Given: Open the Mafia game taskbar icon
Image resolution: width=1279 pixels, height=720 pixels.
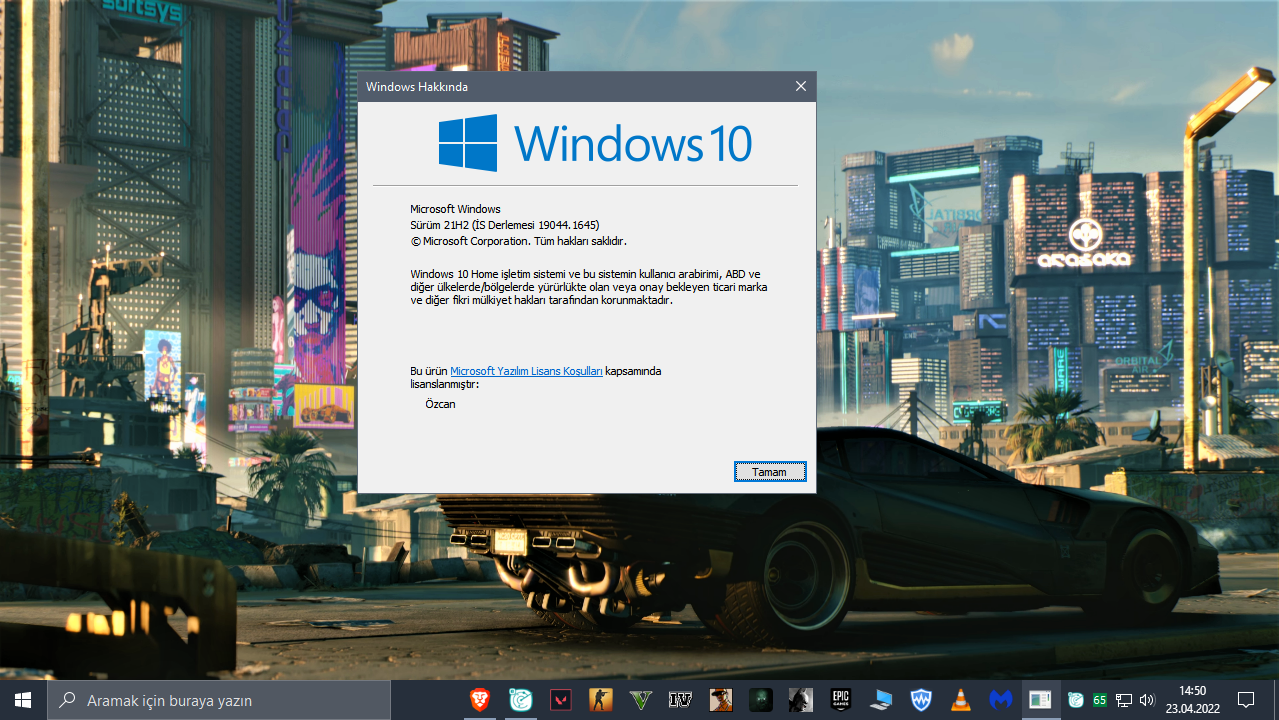Looking at the screenshot, I should tap(721, 700).
